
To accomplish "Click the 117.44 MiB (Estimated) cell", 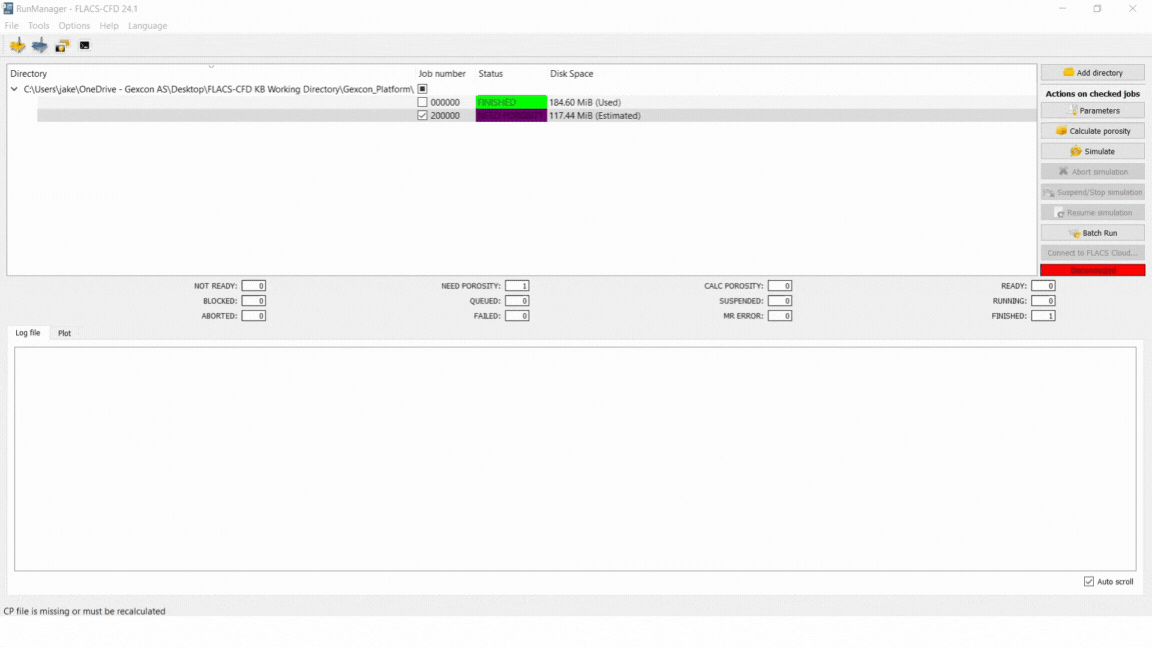I will pyautogui.click(x=594, y=115).
